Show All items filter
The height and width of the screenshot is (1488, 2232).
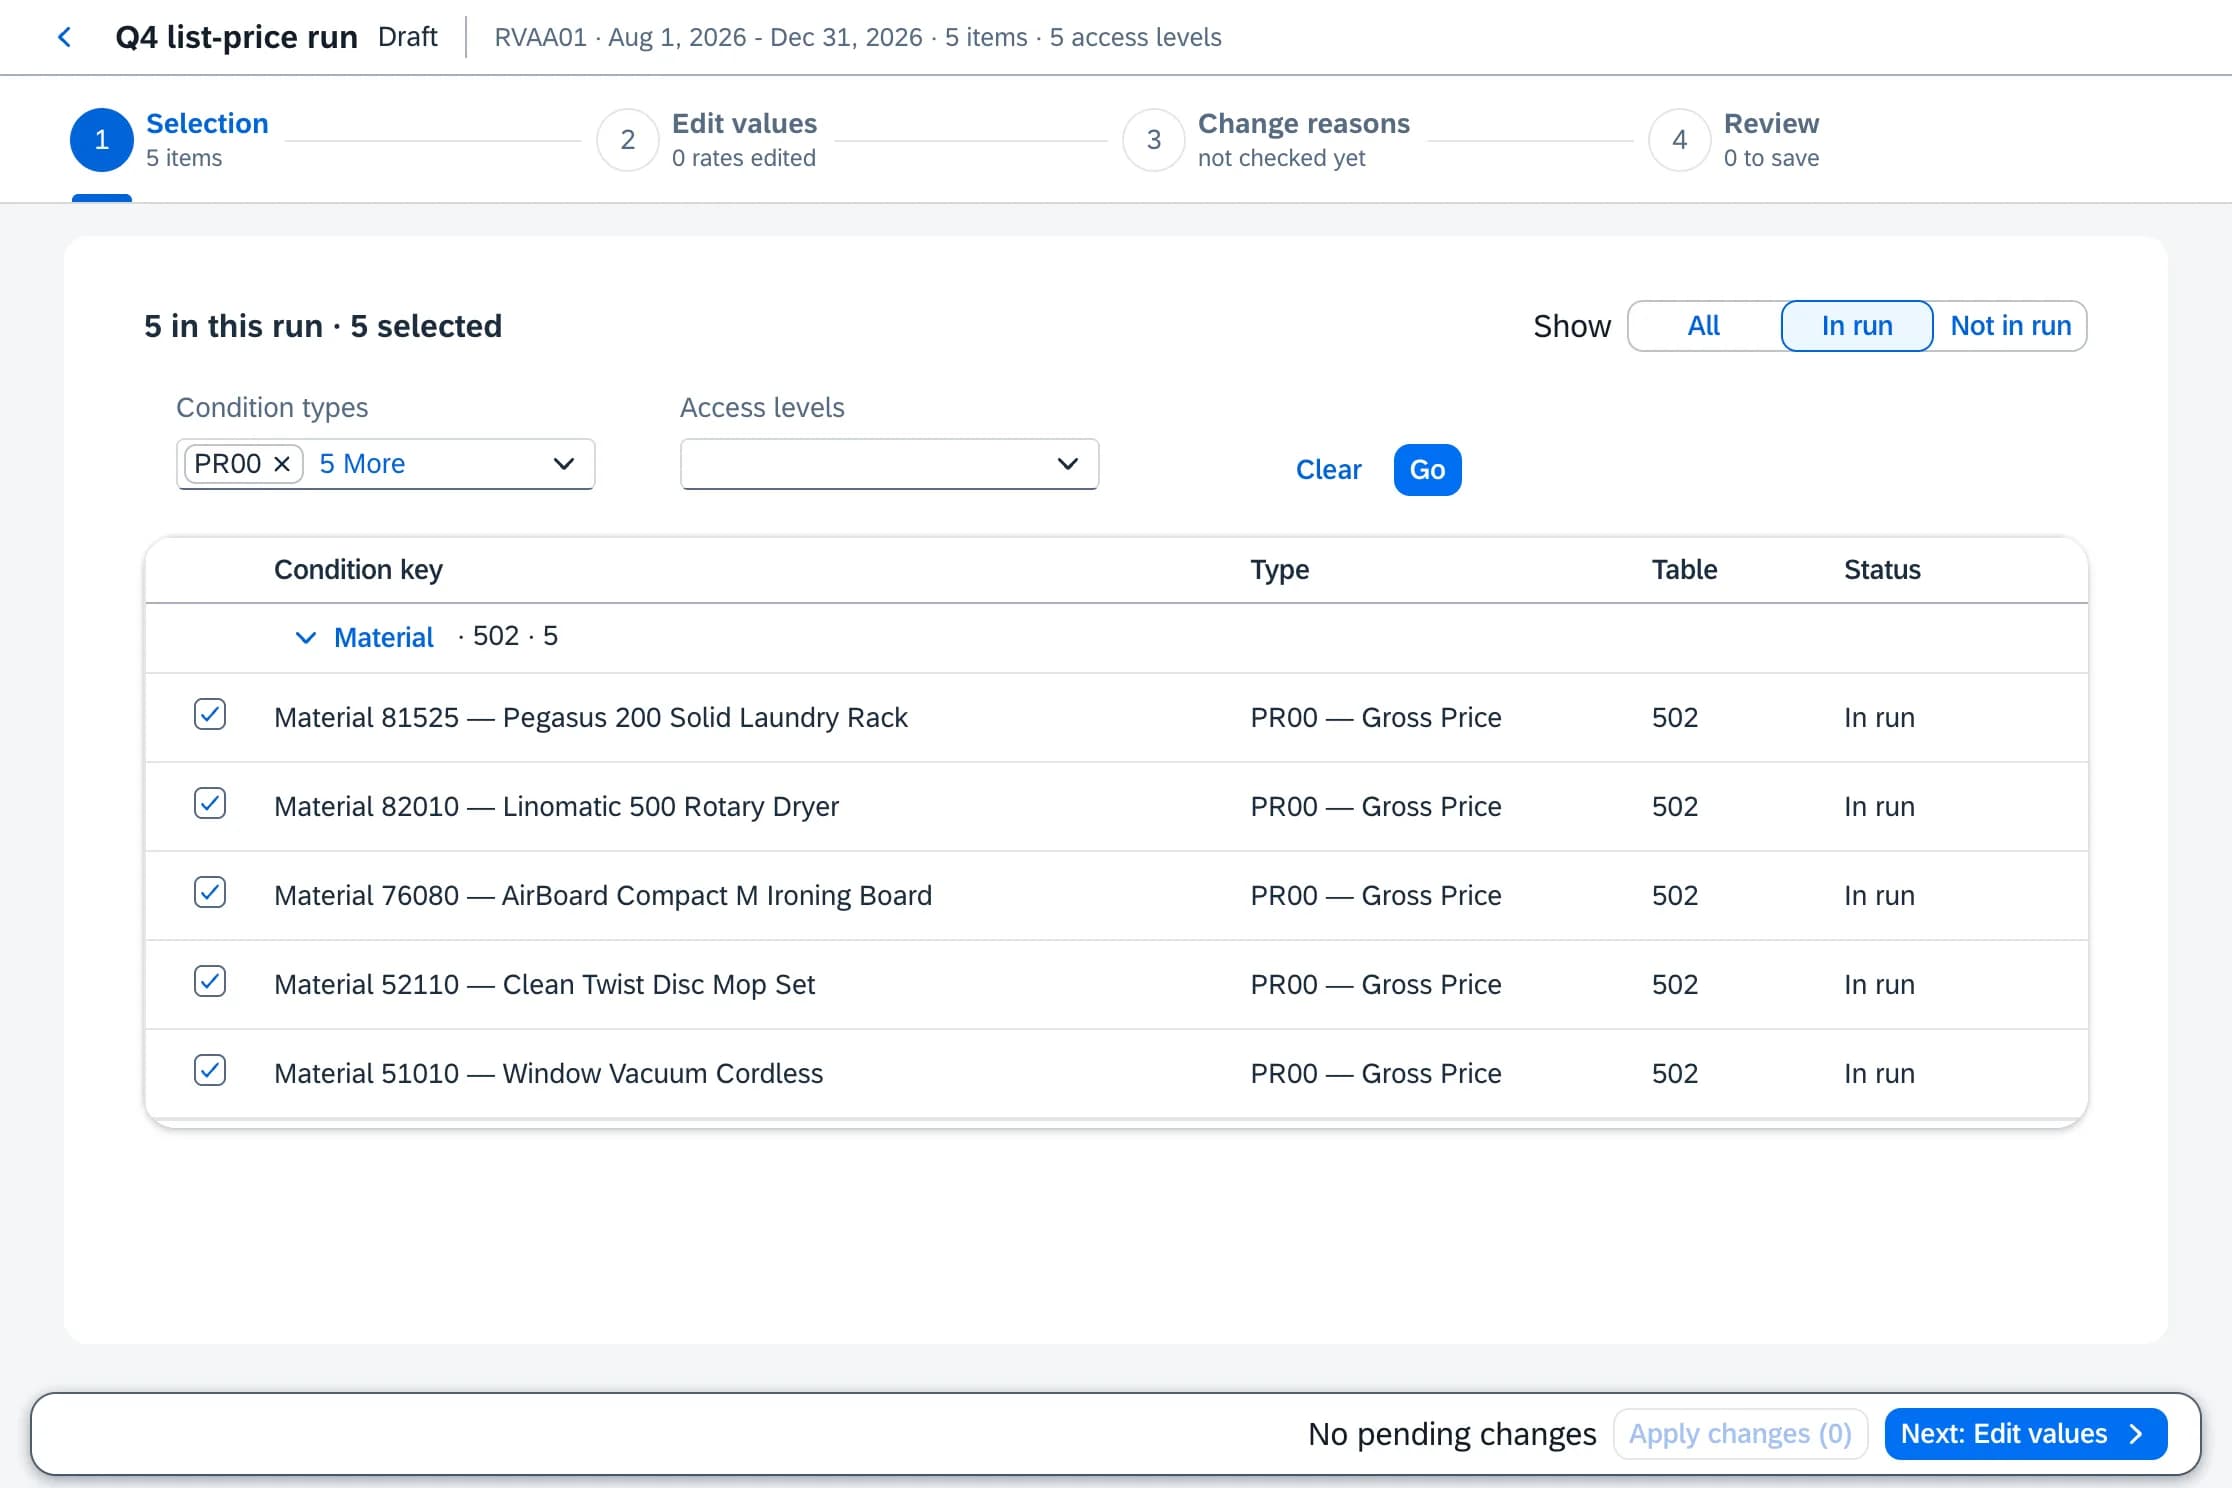(1704, 326)
